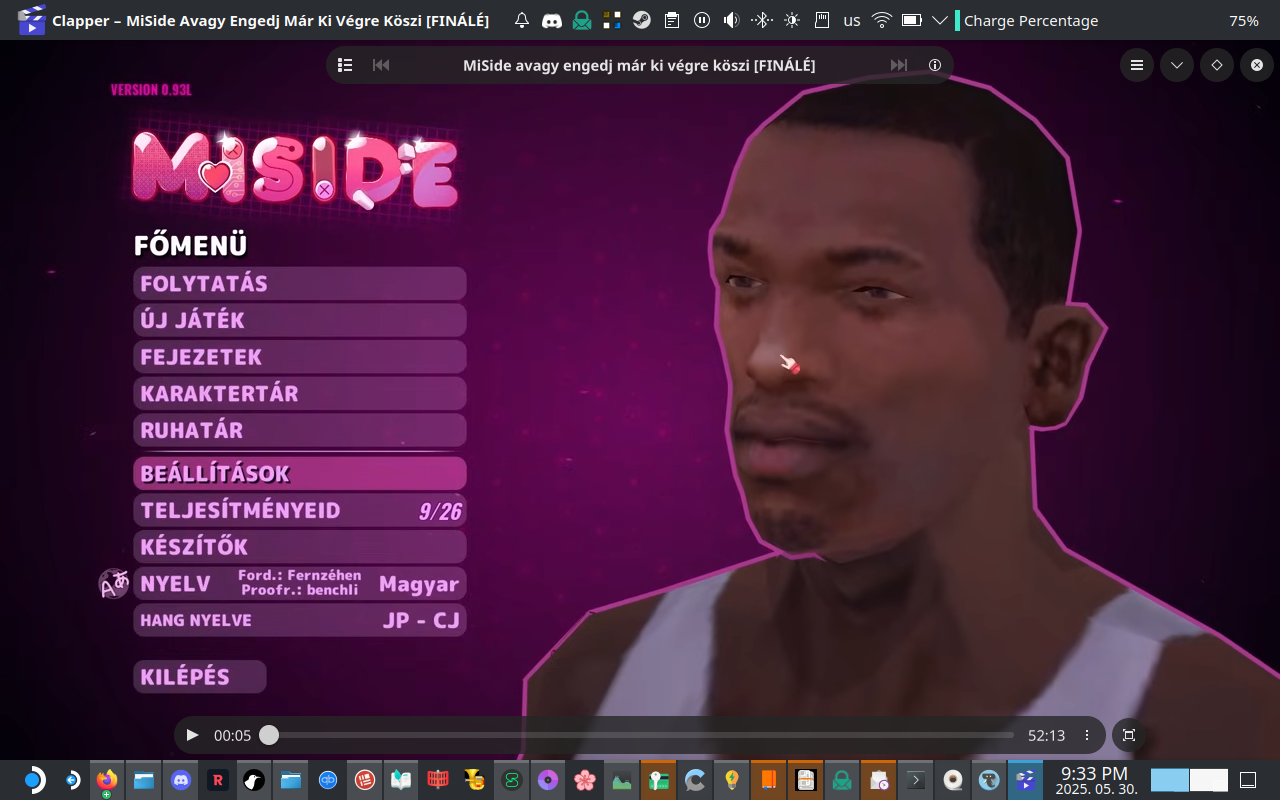Skip to the next track in Clapper
1280x800 pixels.
(x=899, y=65)
